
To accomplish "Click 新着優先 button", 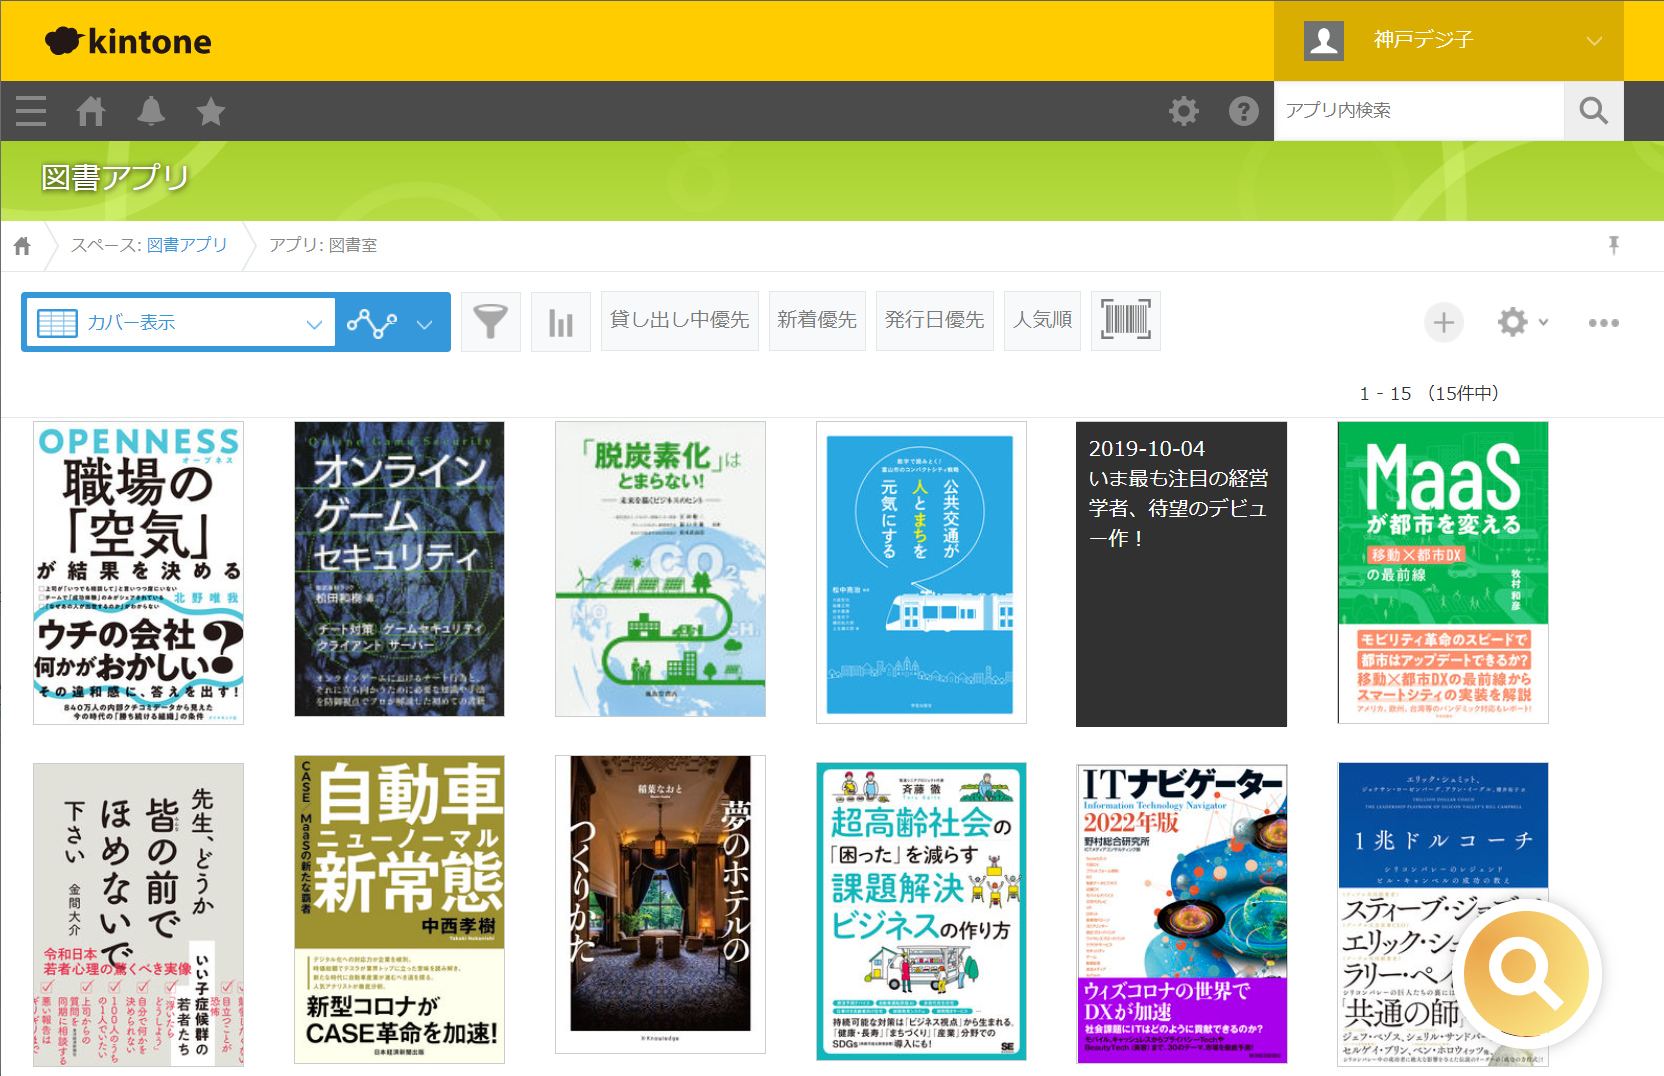I will 817,321.
